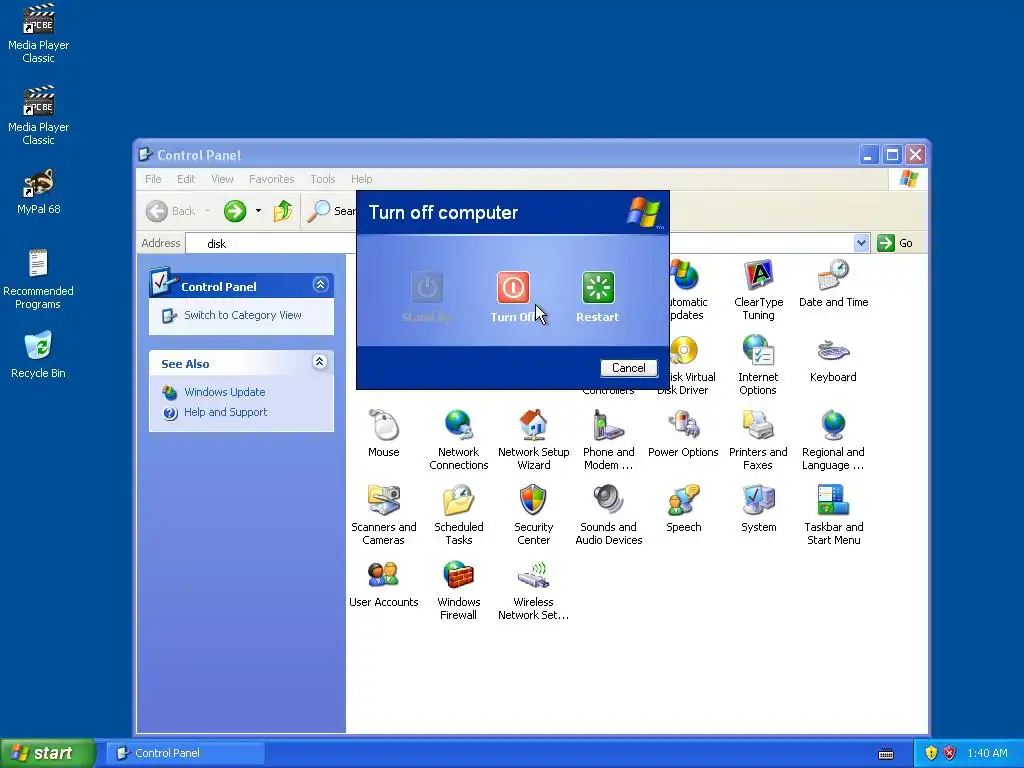This screenshot has height=768, width=1024.
Task: Open the Favorites menu
Action: 271,179
